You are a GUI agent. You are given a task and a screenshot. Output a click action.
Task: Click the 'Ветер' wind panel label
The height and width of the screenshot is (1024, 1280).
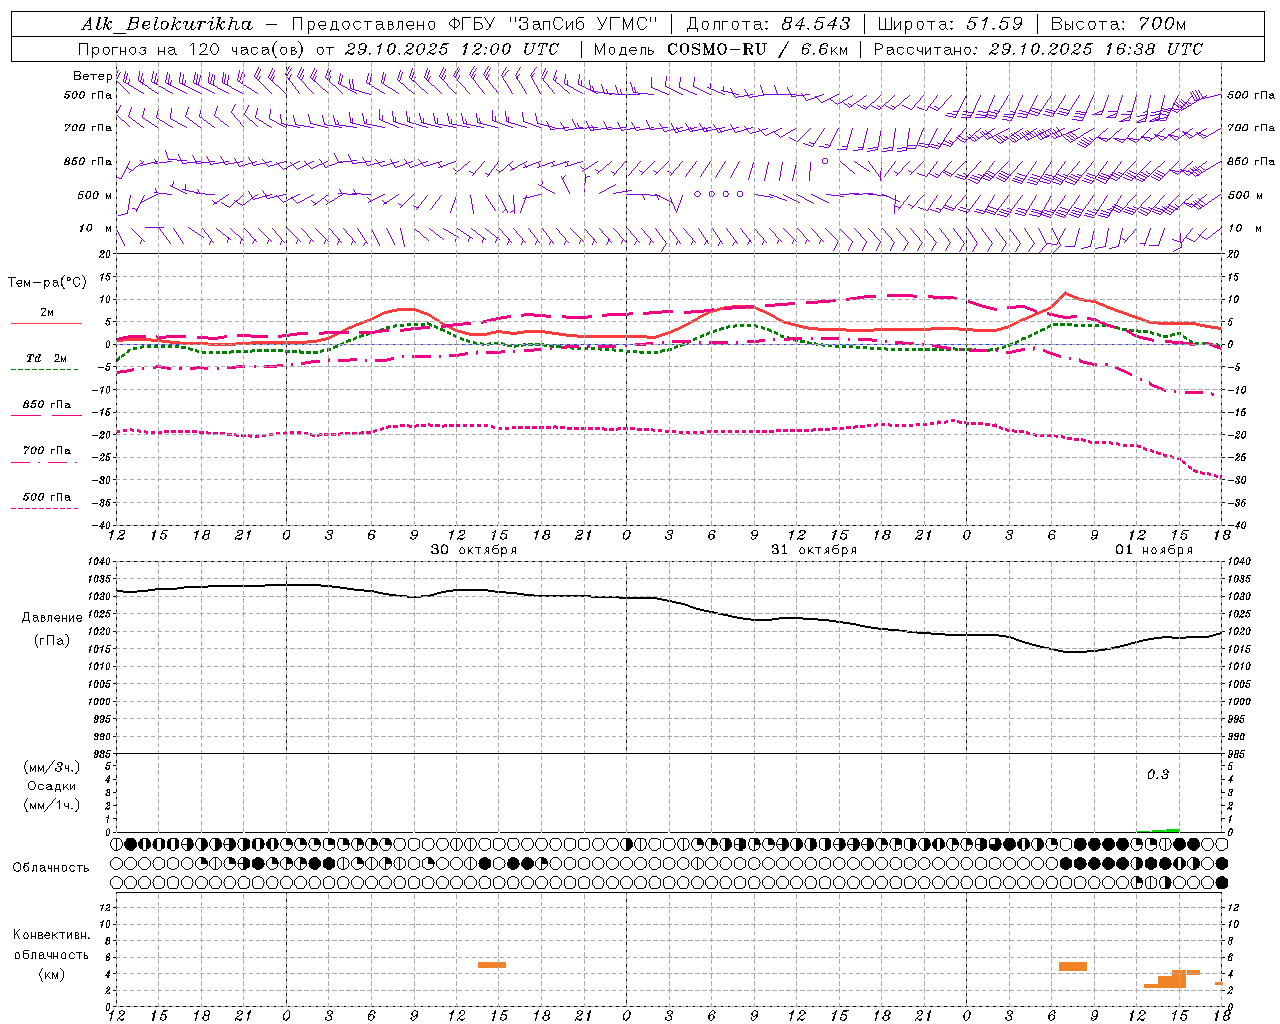pos(92,76)
